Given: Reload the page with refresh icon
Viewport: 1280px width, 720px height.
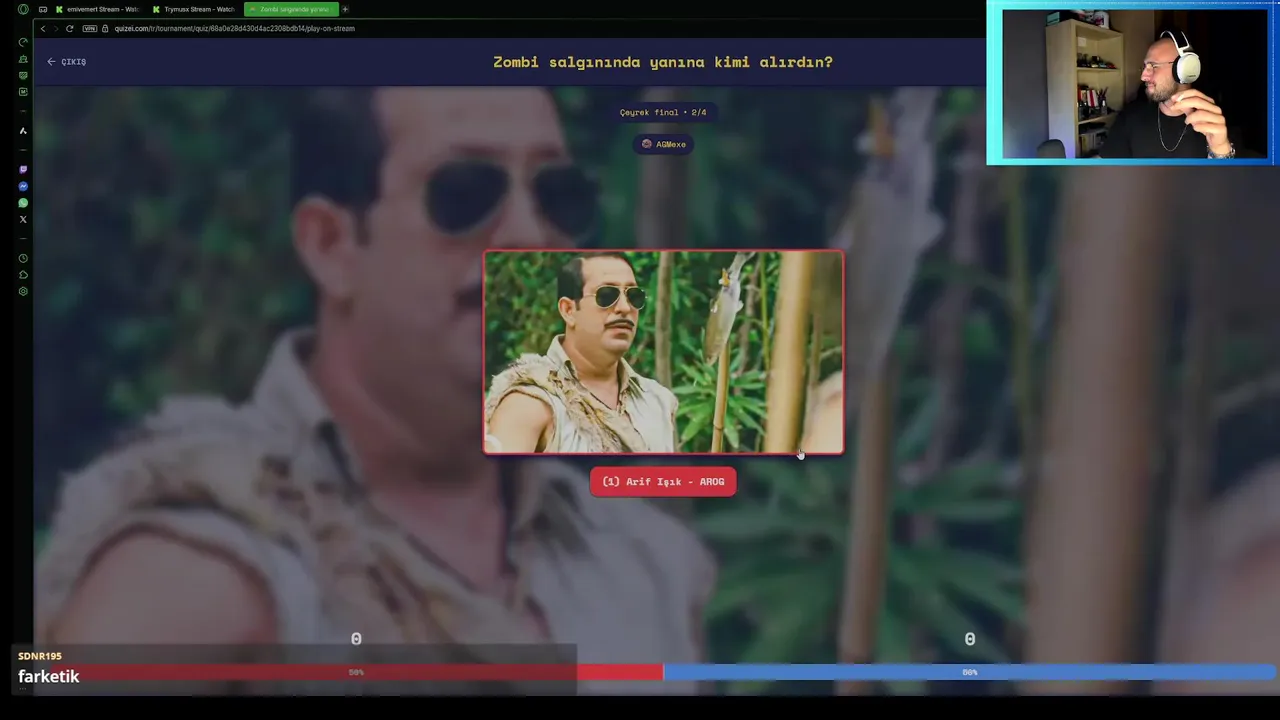Looking at the screenshot, I should pos(69,28).
